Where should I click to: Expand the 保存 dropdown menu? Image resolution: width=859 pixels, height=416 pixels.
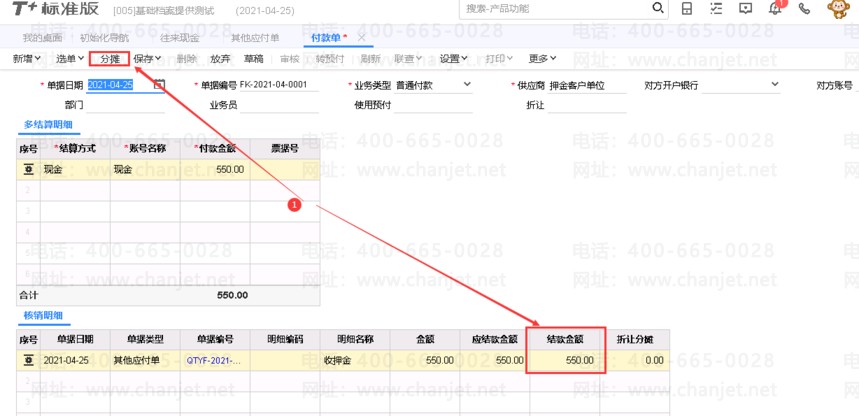[x=149, y=59]
